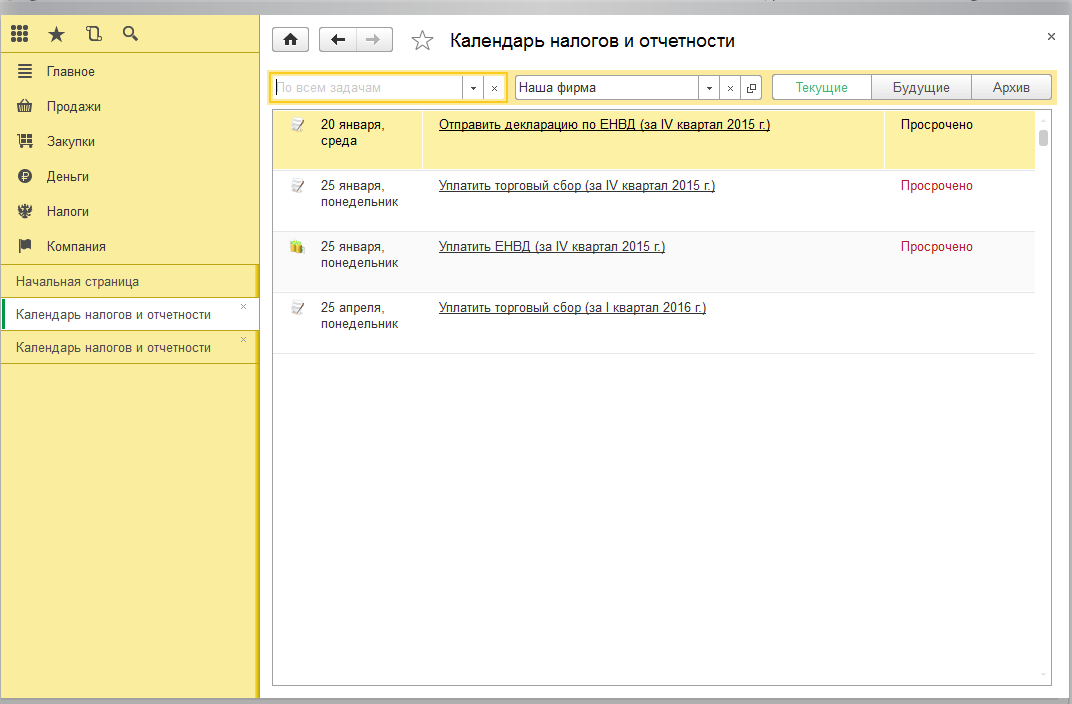Open the sections grid menu icon
Viewport: 1072px width, 704px height.
tap(19, 34)
